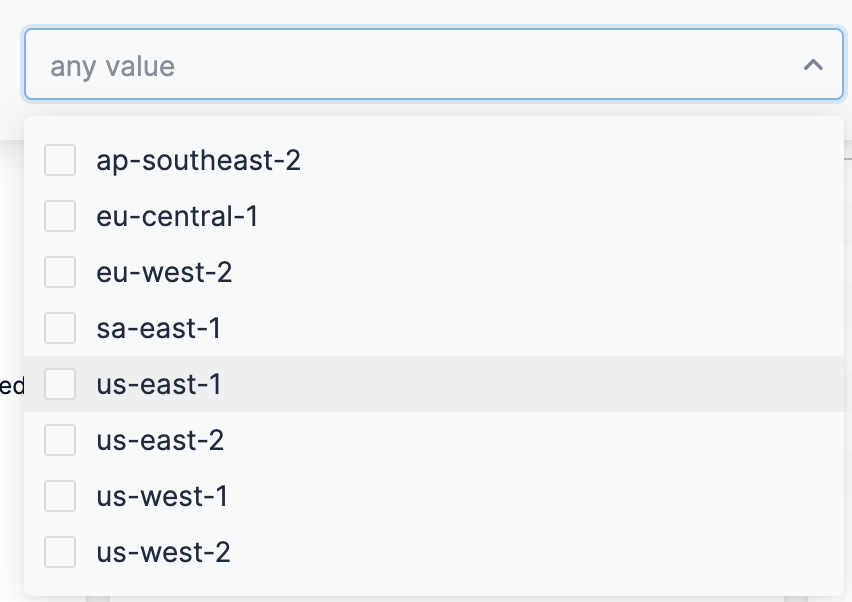The image size is (852, 602).
Task: Click empty space inside the combo box field
Action: (x=480, y=65)
